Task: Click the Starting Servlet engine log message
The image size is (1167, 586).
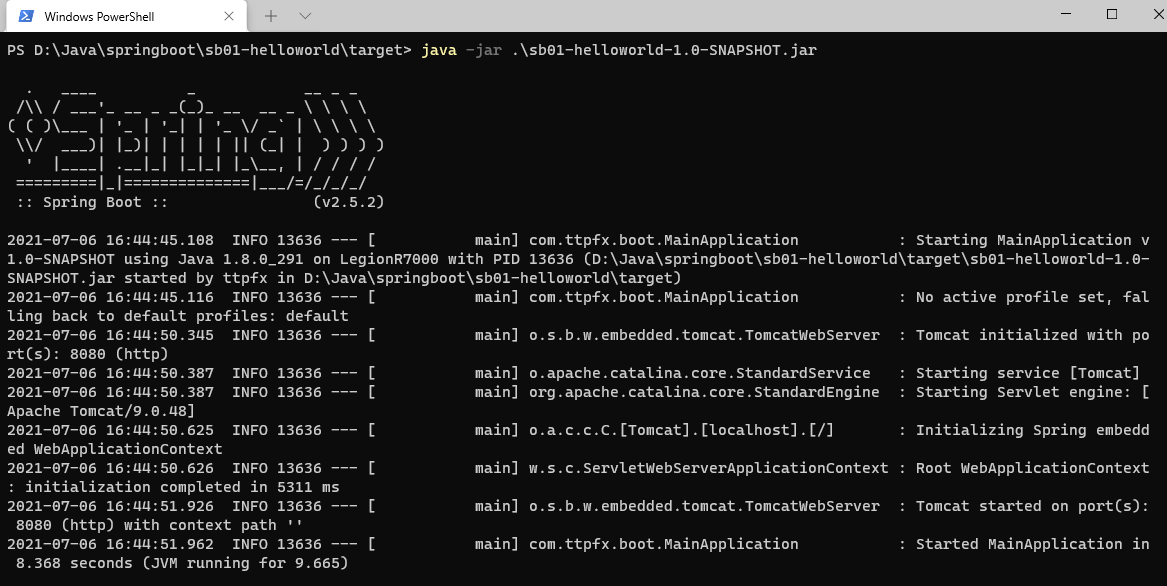Action: pos(1033,392)
